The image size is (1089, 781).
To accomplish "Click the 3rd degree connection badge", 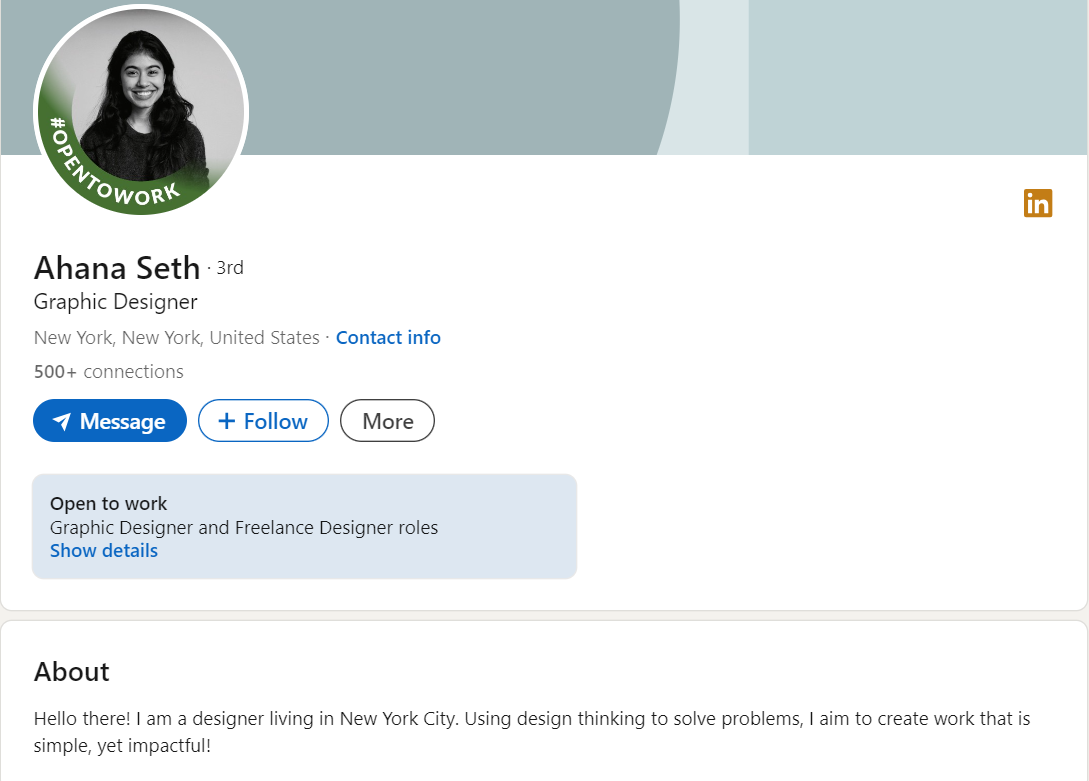I will pos(230,268).
